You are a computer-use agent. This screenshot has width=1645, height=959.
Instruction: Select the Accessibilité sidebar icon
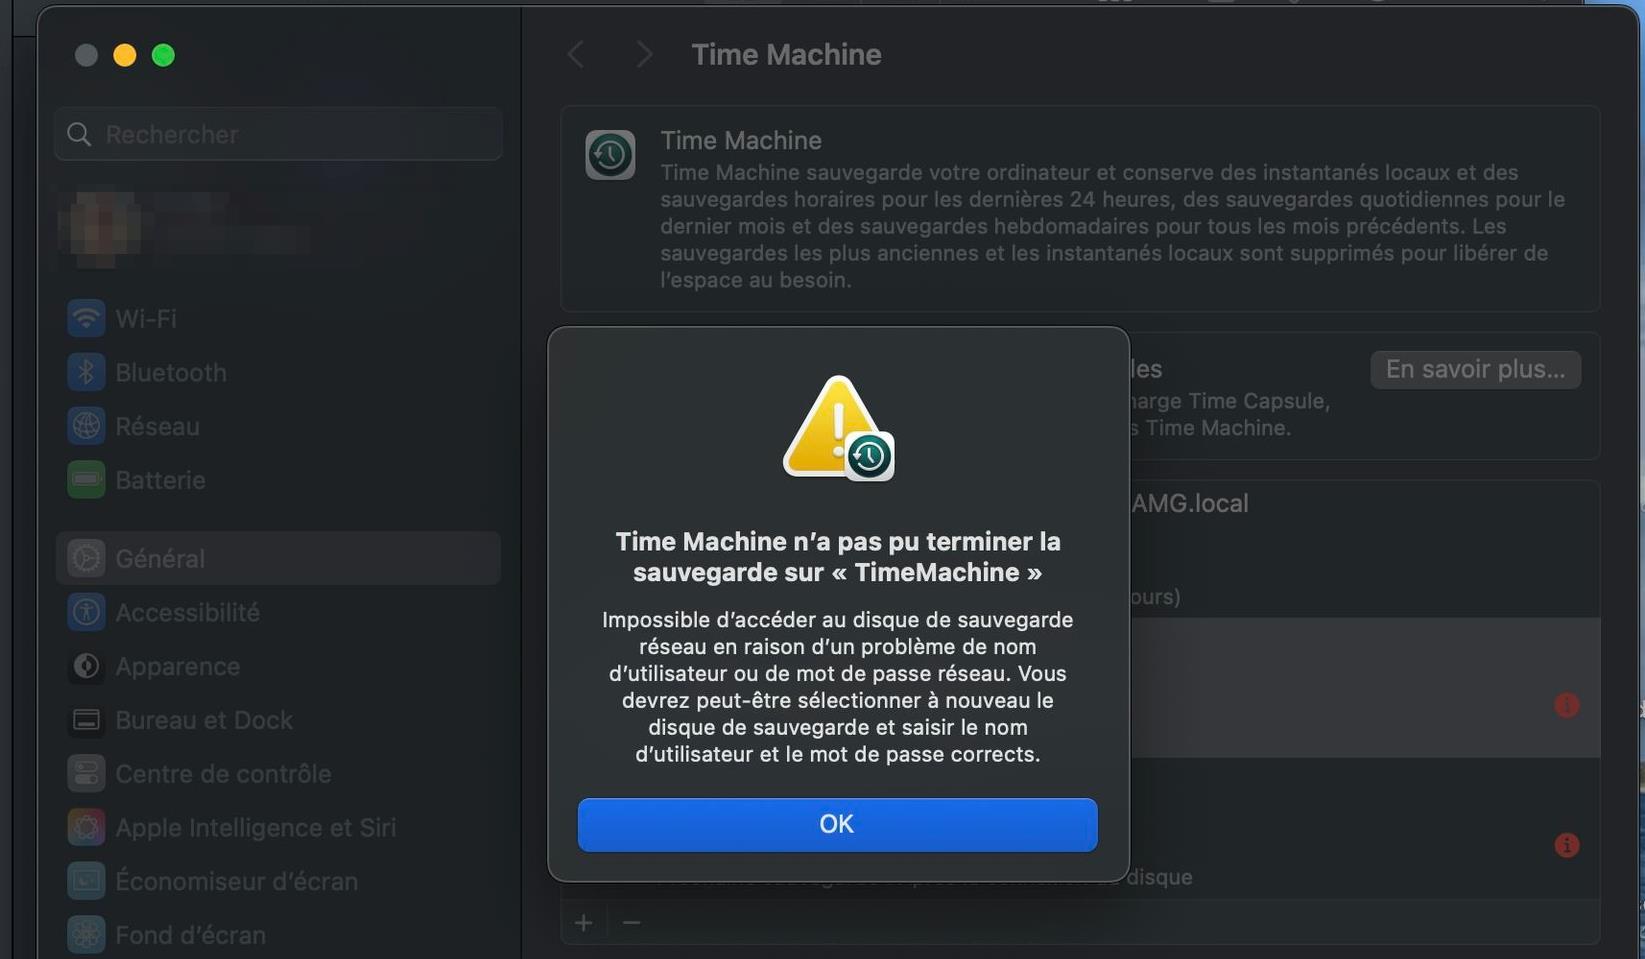(x=86, y=612)
